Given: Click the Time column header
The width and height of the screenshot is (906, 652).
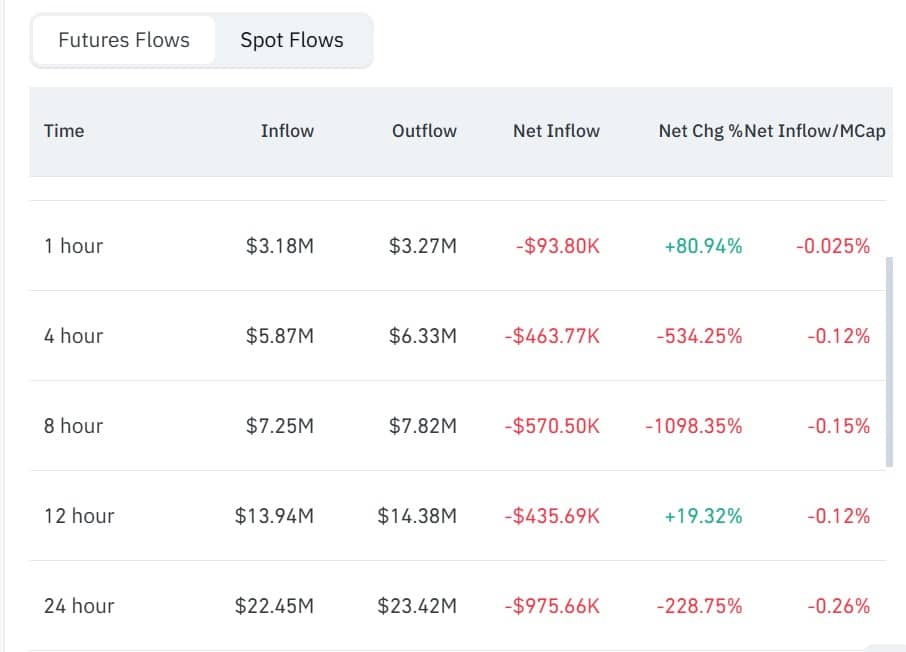Looking at the screenshot, I should pyautogui.click(x=64, y=131).
